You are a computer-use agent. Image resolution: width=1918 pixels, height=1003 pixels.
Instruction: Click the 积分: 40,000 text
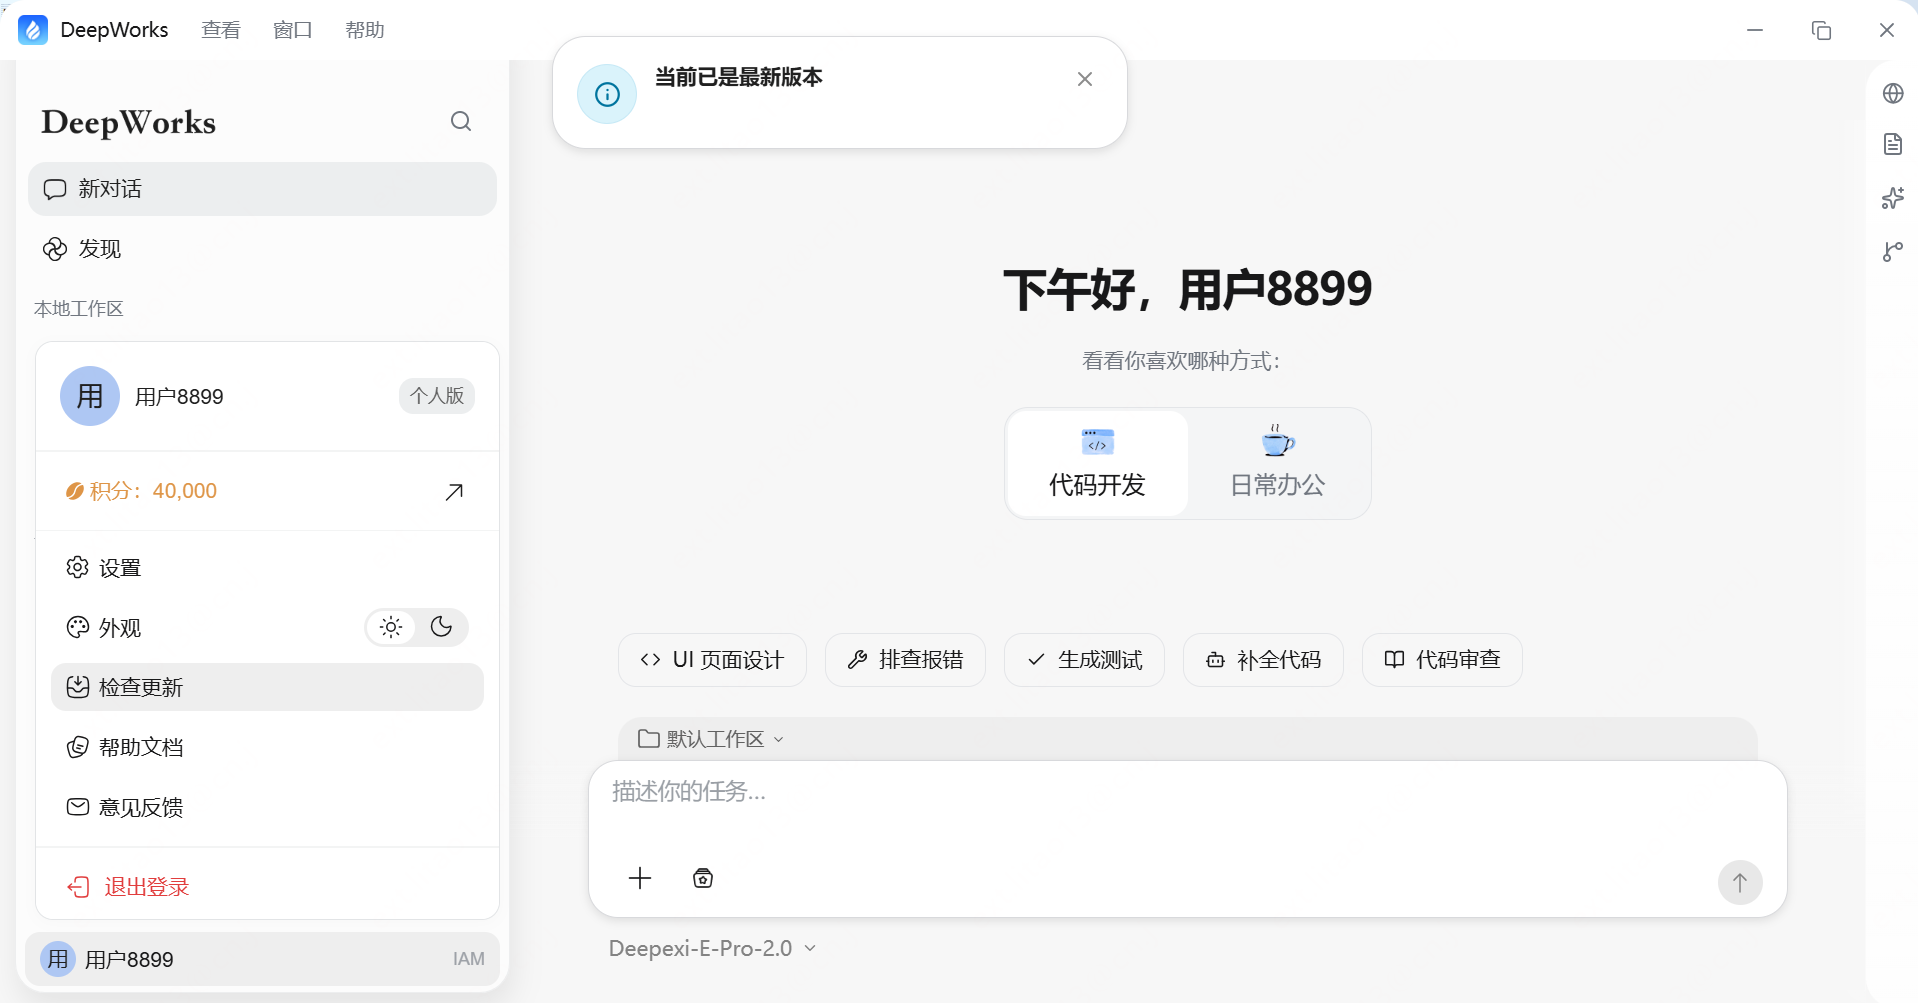tap(153, 491)
